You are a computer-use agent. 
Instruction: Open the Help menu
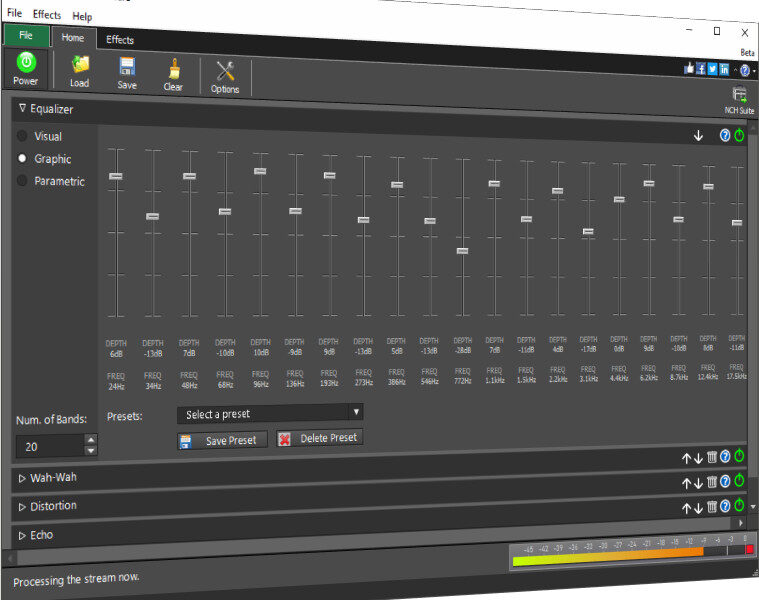coord(82,17)
